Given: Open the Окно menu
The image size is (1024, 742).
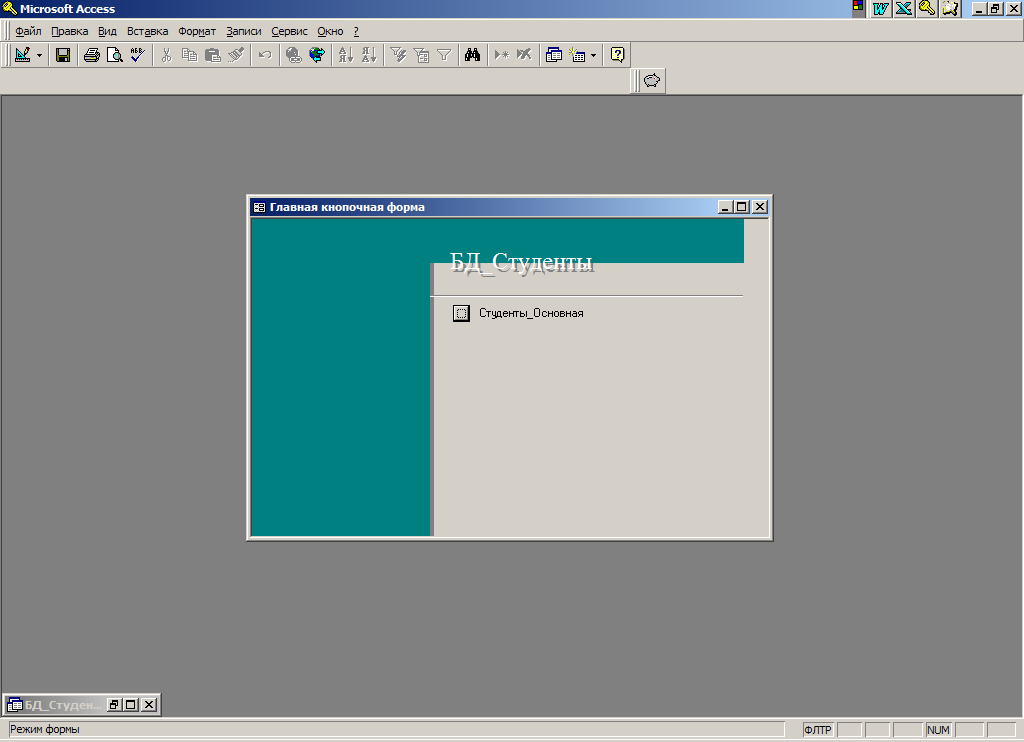Looking at the screenshot, I should tap(330, 31).
